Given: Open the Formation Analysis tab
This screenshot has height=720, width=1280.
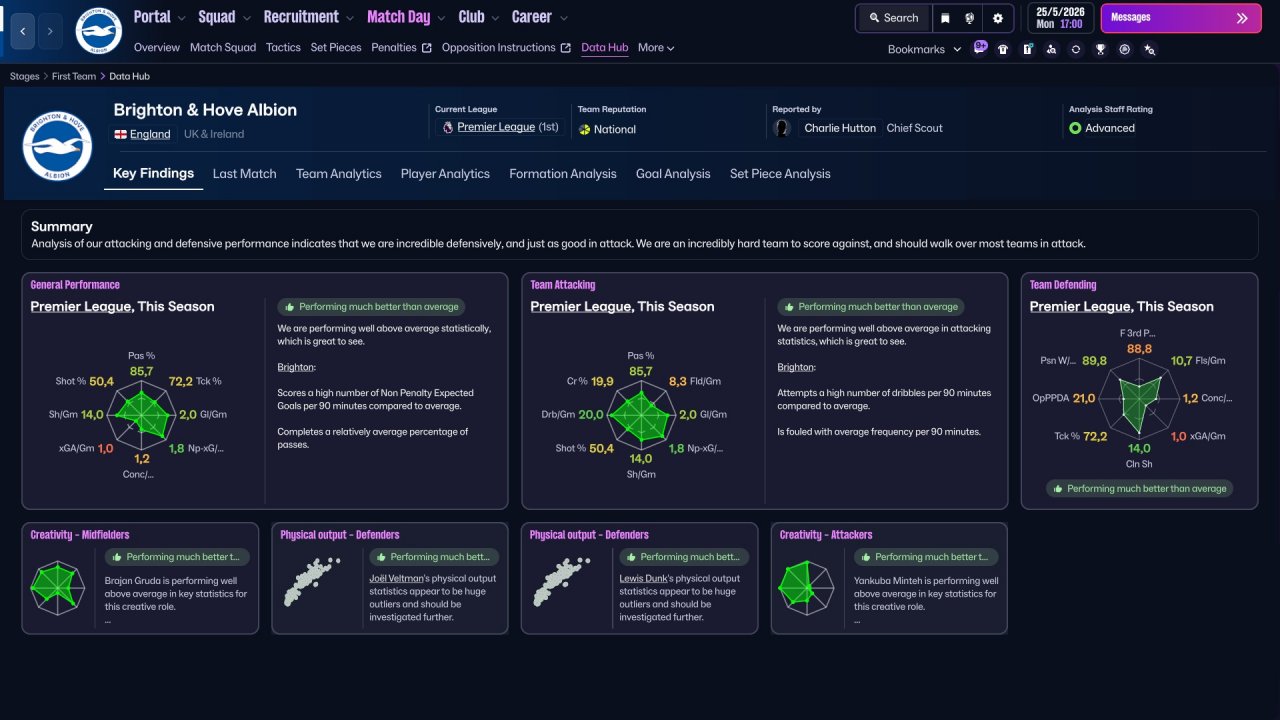Looking at the screenshot, I should (563, 174).
